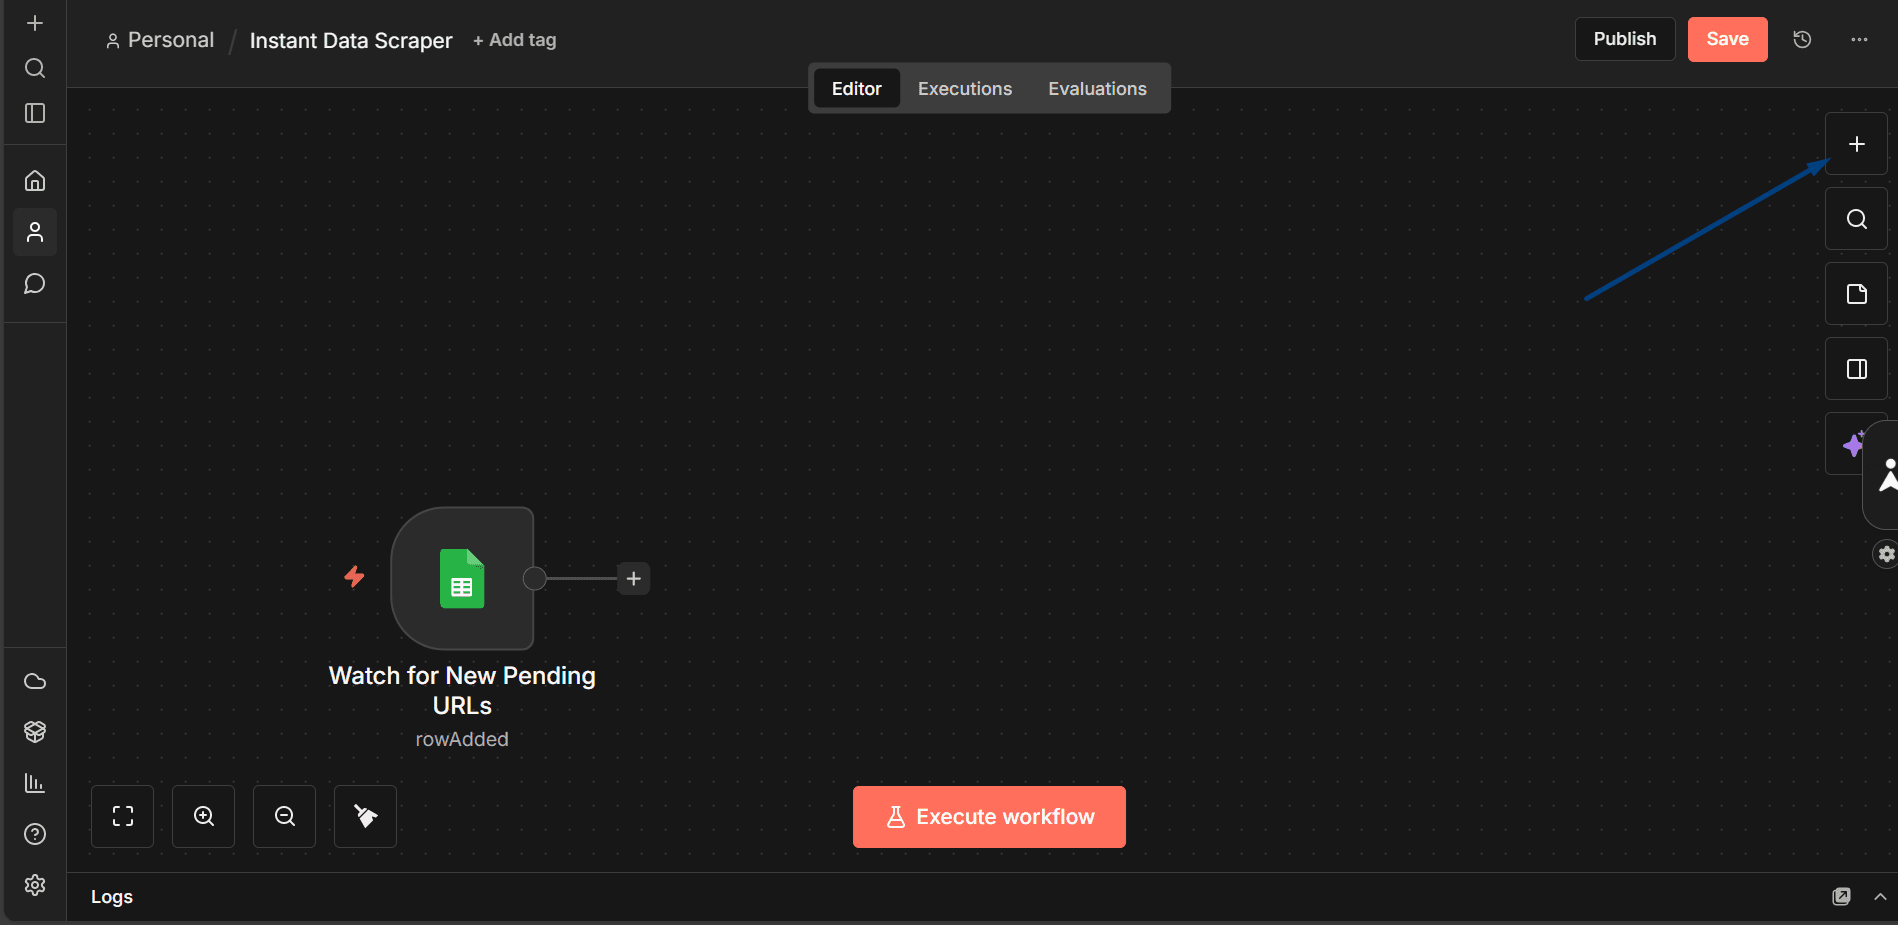
Task: Add a sticky note to canvas
Action: pyautogui.click(x=1856, y=294)
